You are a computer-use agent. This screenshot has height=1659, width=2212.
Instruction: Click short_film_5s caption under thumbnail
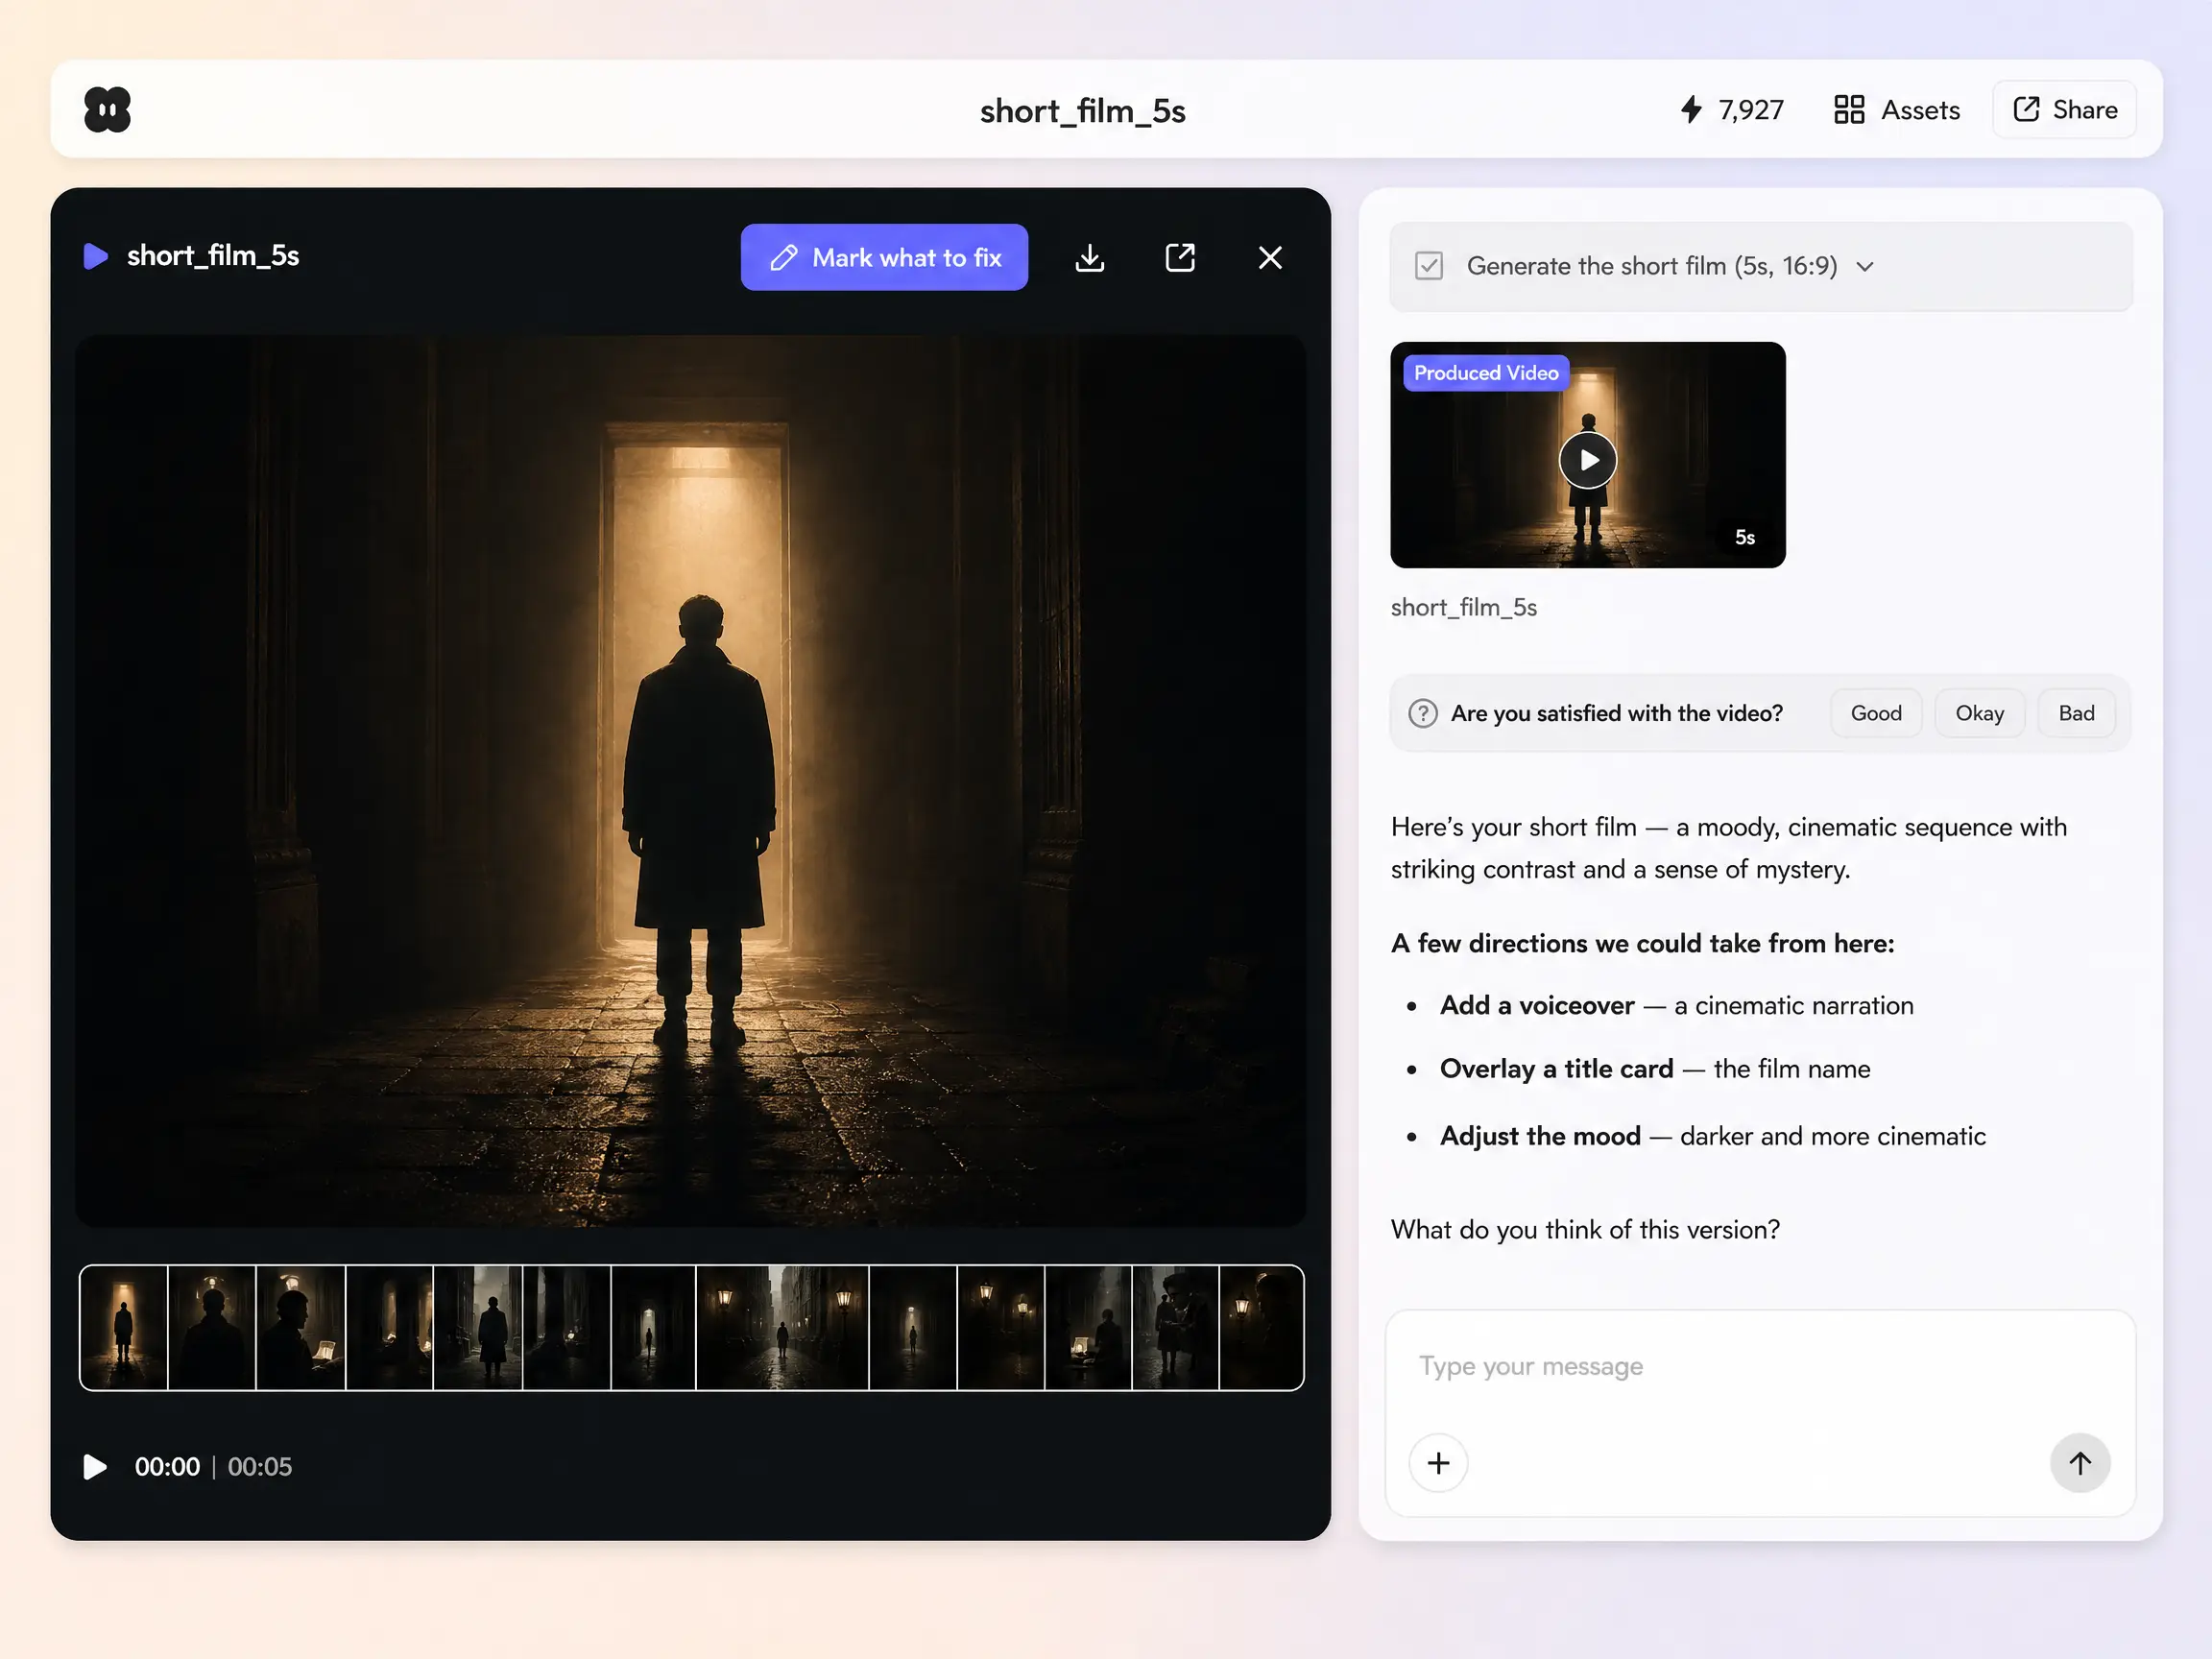click(x=1463, y=607)
